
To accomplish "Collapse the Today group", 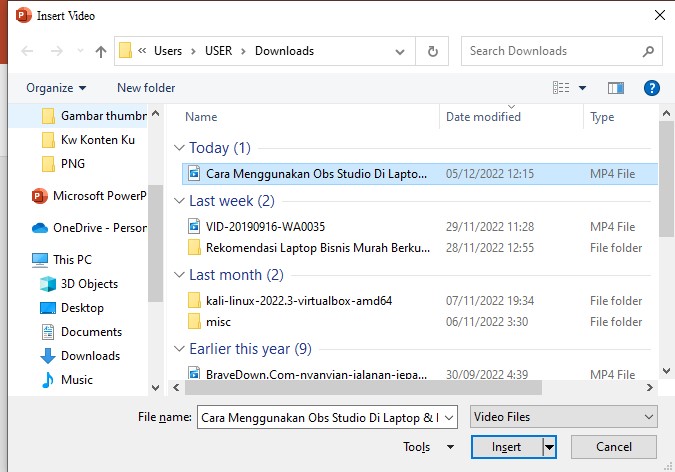I will pos(180,148).
